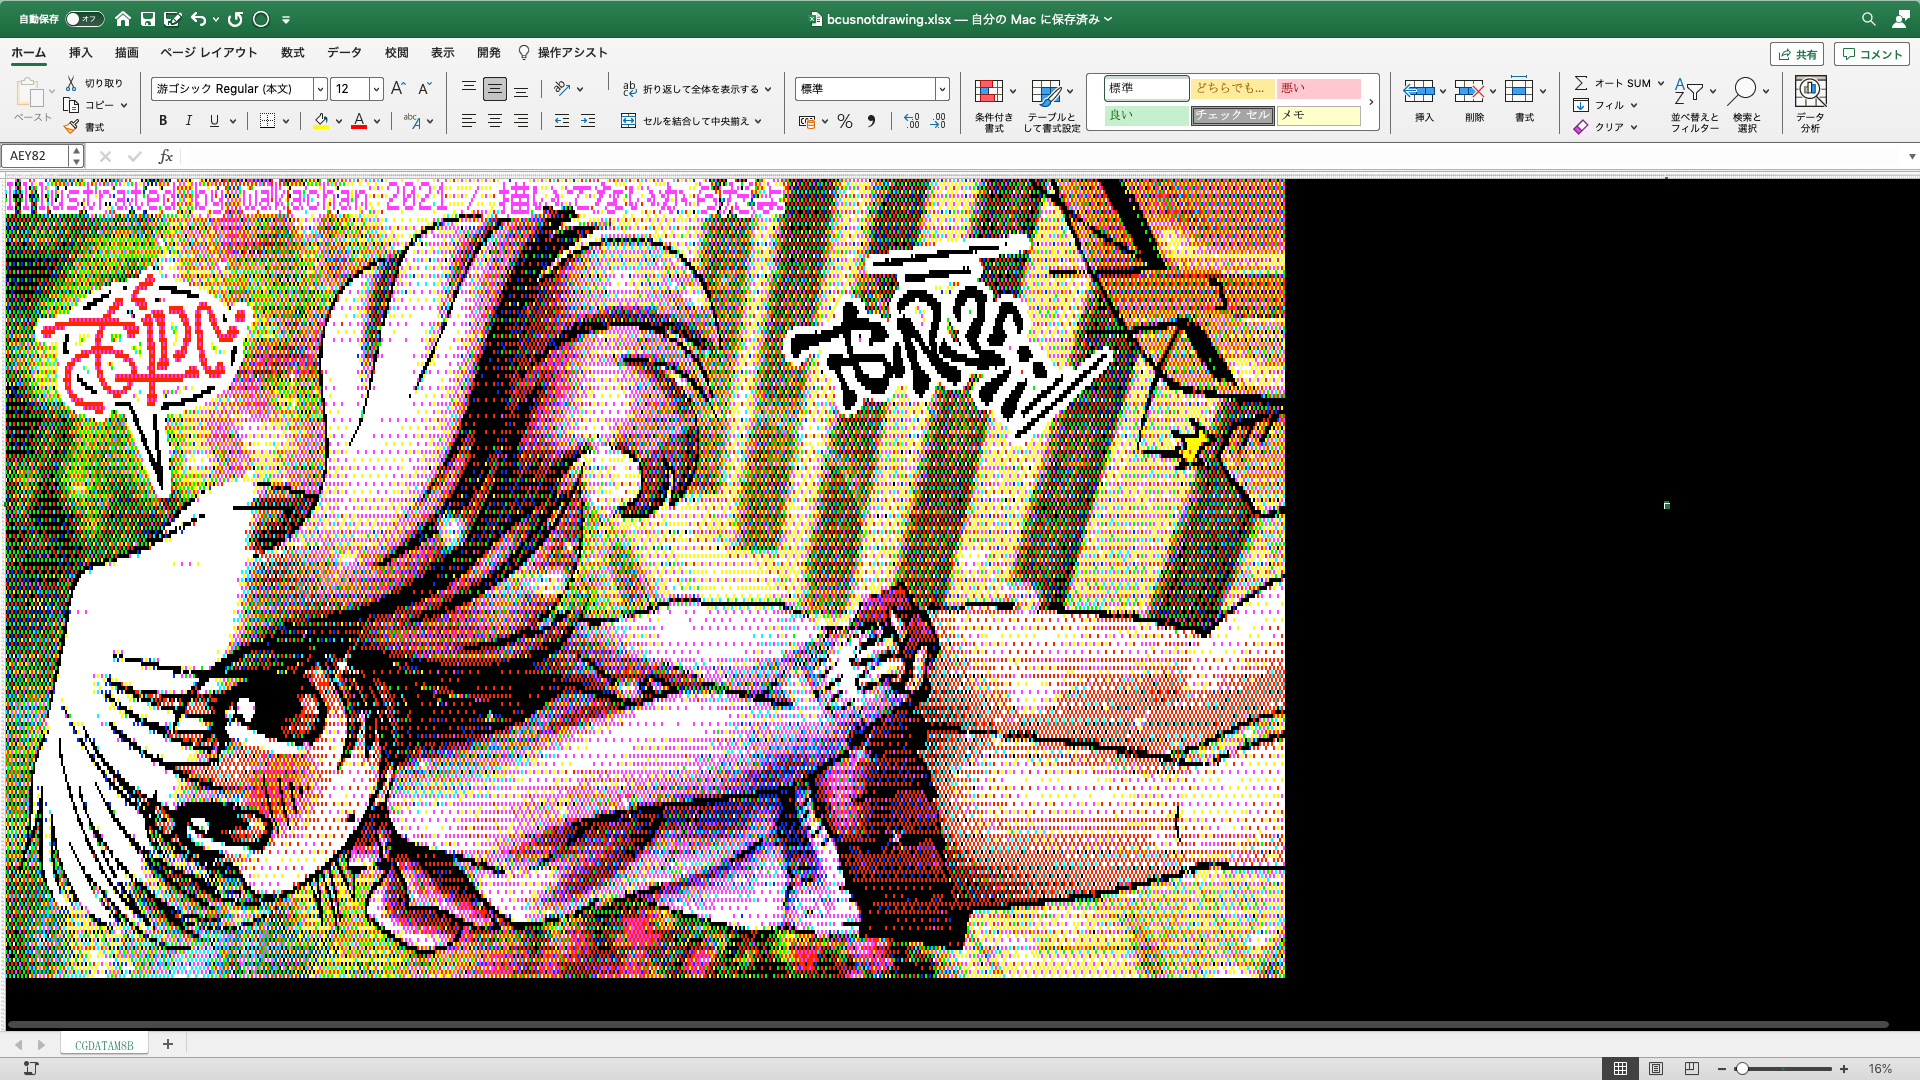1920x1080 pixels.
Task: Apply fill color bucket swatch
Action: pyautogui.click(x=321, y=121)
